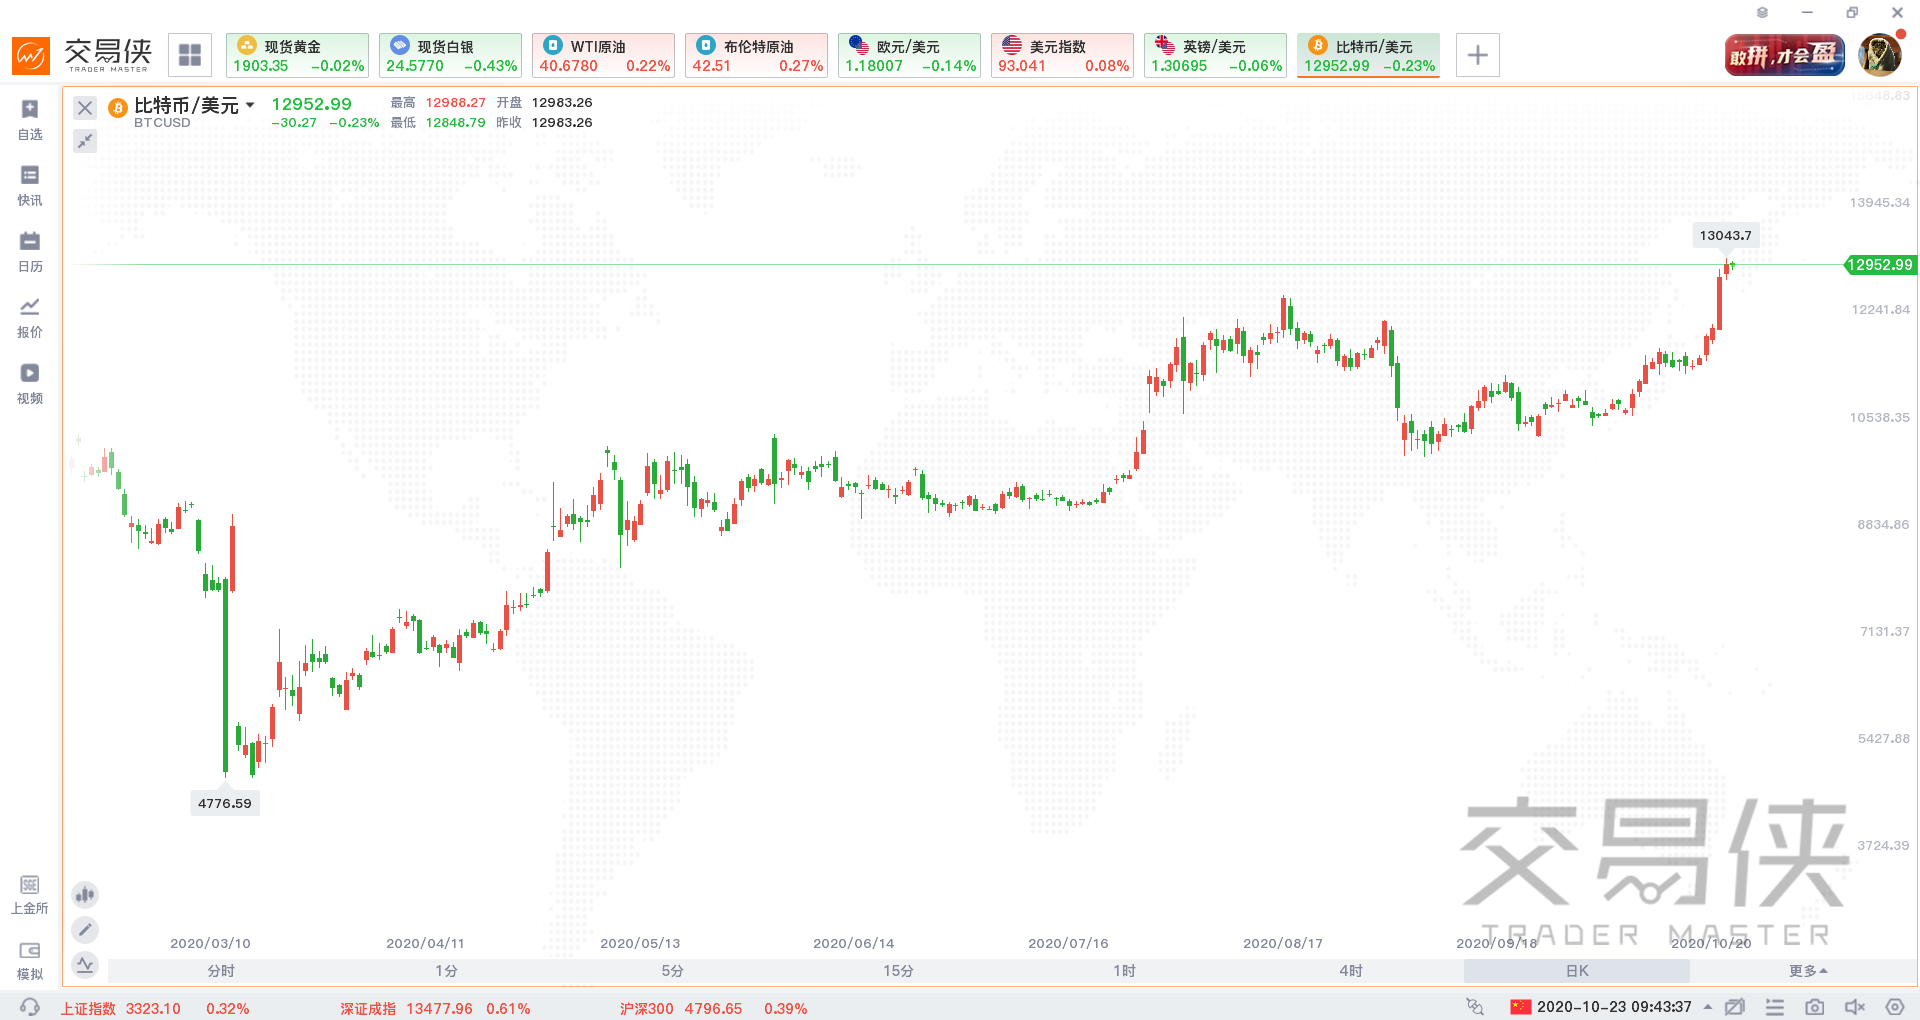Viewport: 1920px width, 1020px height.
Task: Click the list lines icon in status bar
Action: click(1775, 1007)
